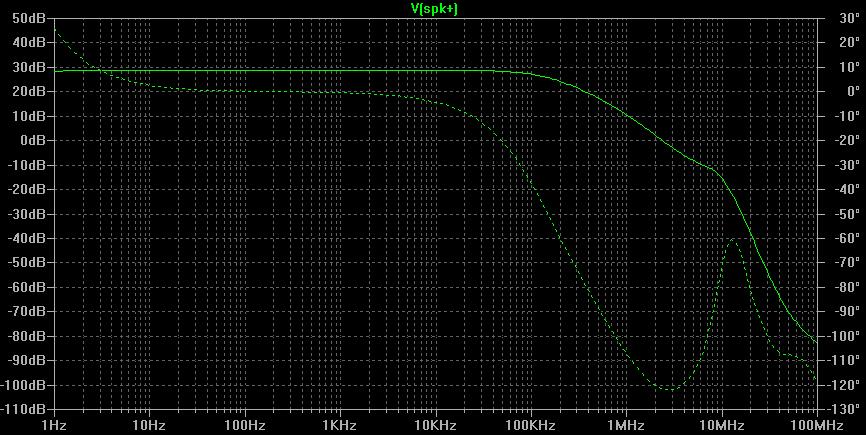Click the 50dB magnitude axis label
Screen dimensions: 866x435
click(28, 18)
